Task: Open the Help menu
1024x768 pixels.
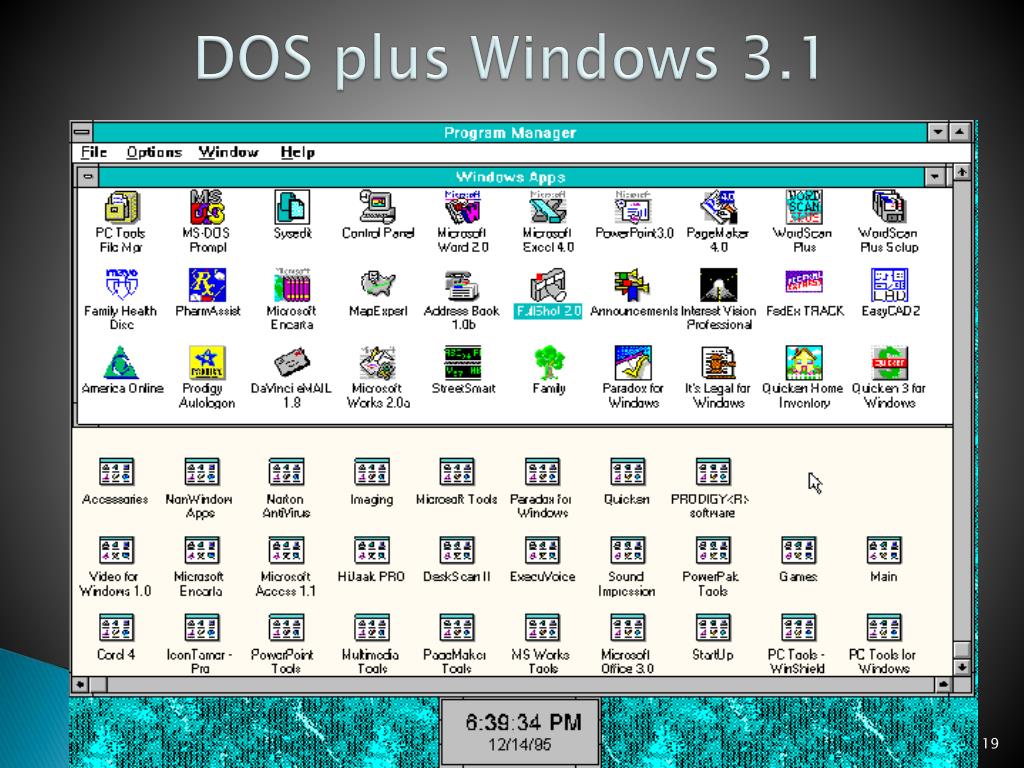Action: 298,152
